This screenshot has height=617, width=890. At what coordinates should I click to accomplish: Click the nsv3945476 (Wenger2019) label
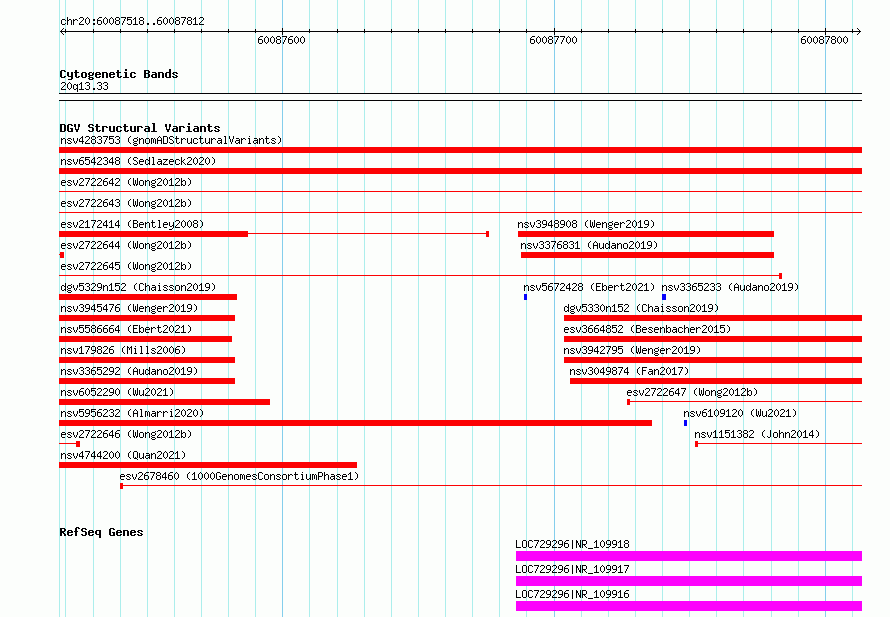point(129,308)
